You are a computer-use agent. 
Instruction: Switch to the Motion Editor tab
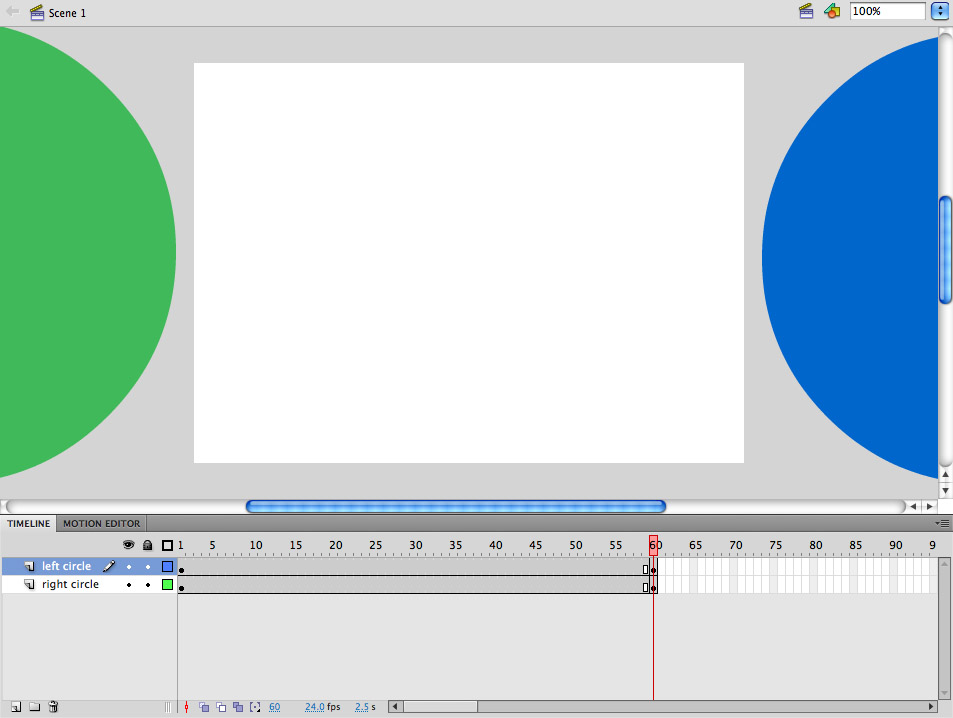click(x=101, y=523)
